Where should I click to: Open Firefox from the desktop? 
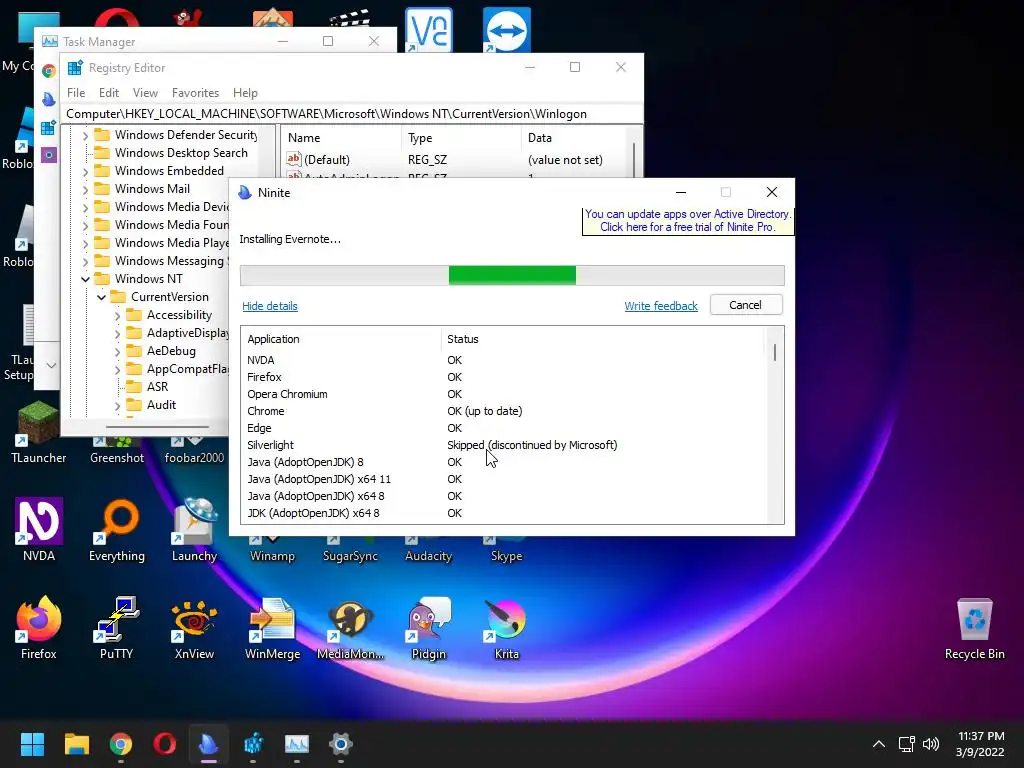coord(39,627)
